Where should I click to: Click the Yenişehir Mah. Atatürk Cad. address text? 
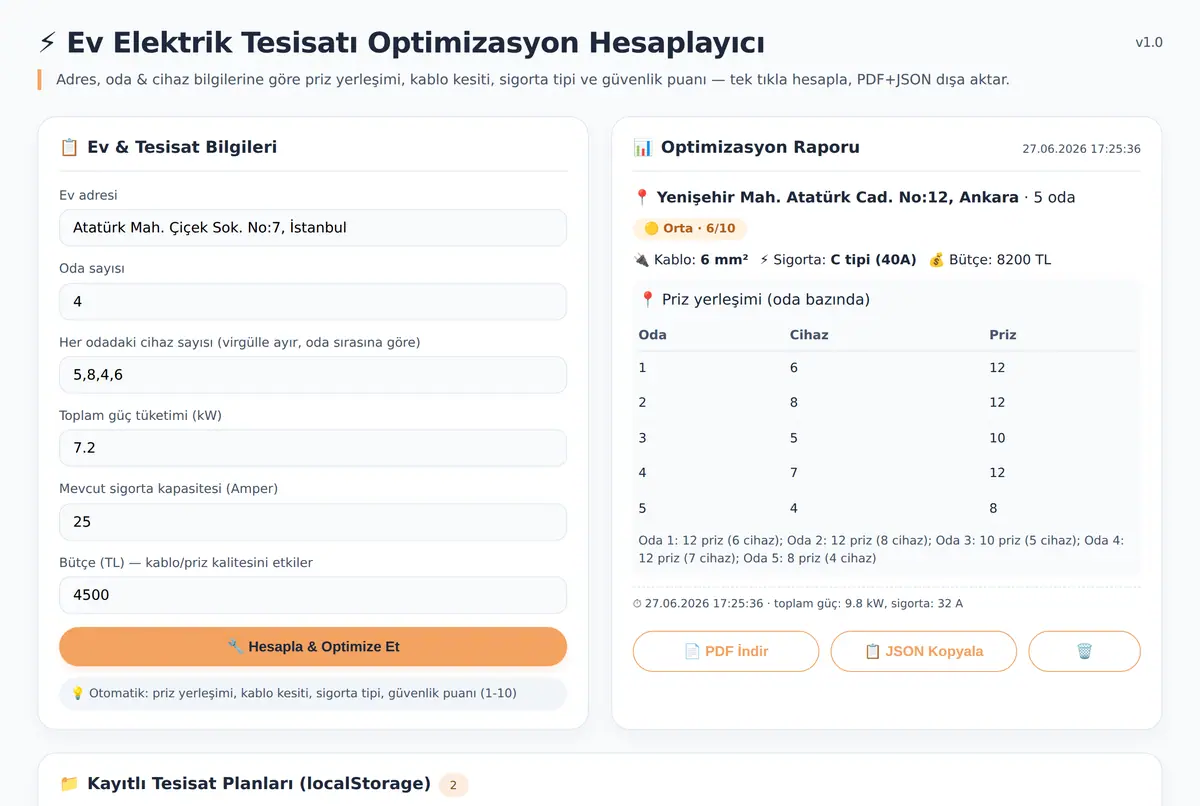[x=838, y=197]
